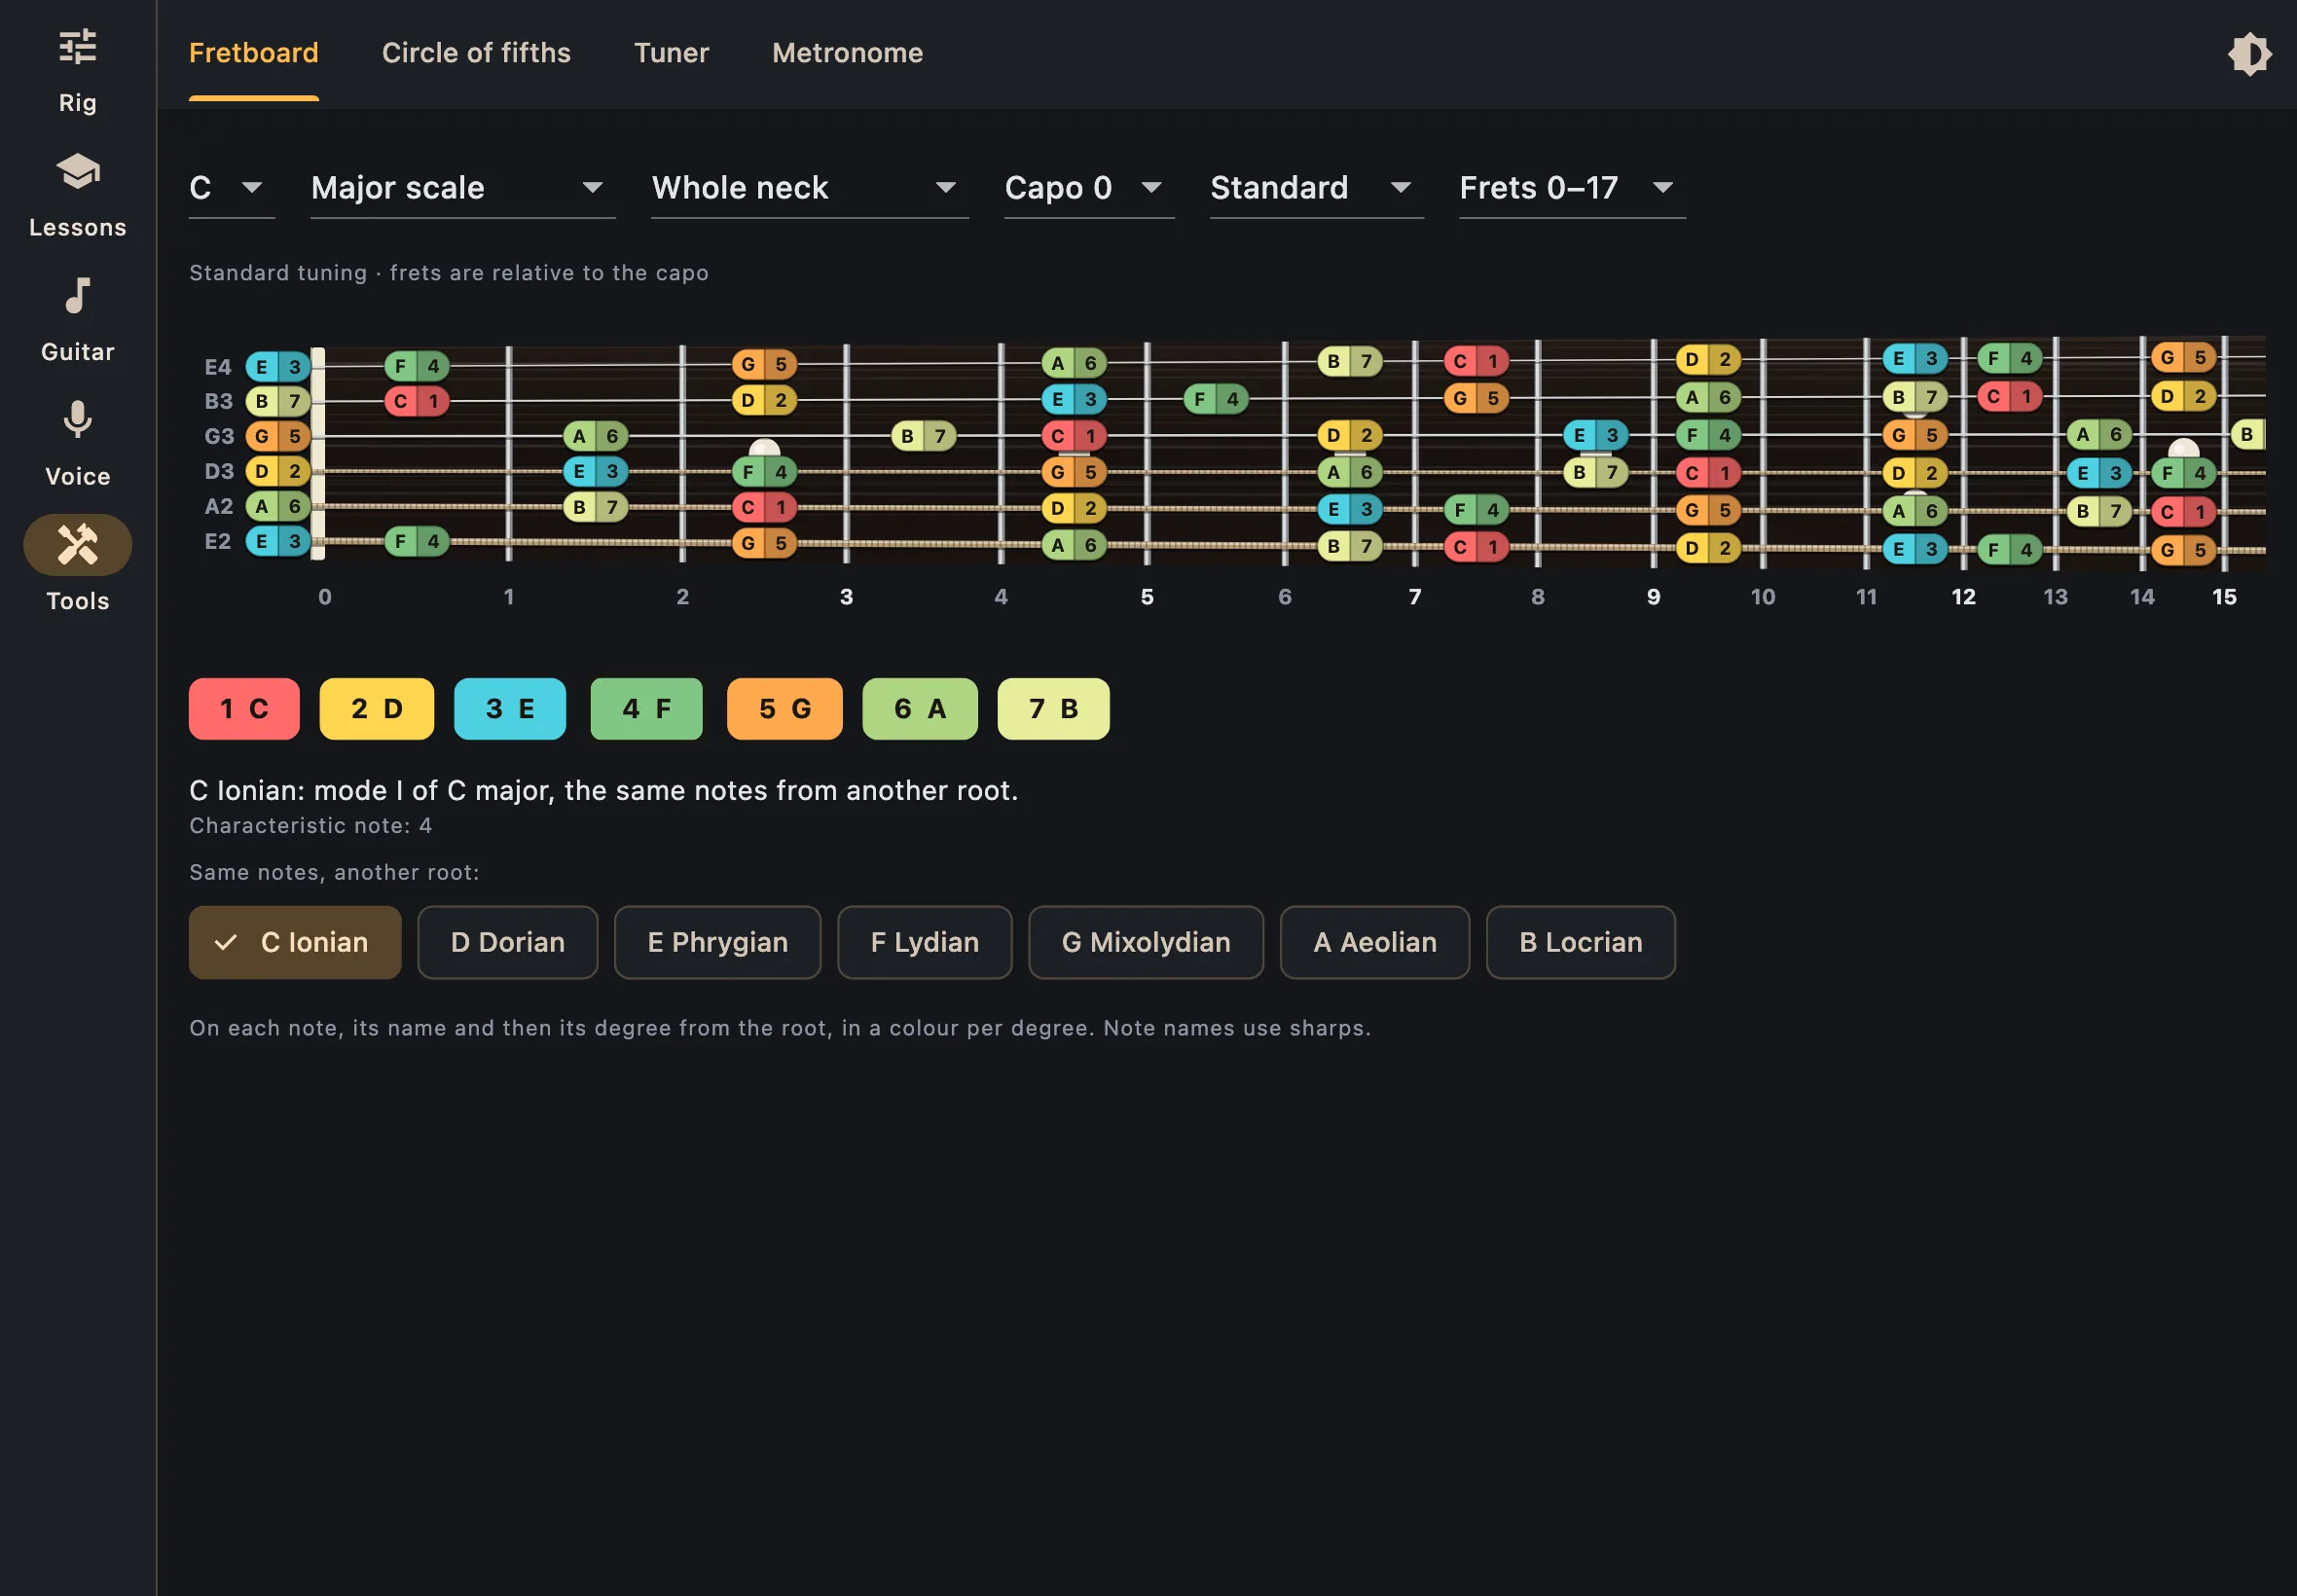Open the Circle of fifths tab
Image resolution: width=2297 pixels, height=1596 pixels.
pos(476,53)
